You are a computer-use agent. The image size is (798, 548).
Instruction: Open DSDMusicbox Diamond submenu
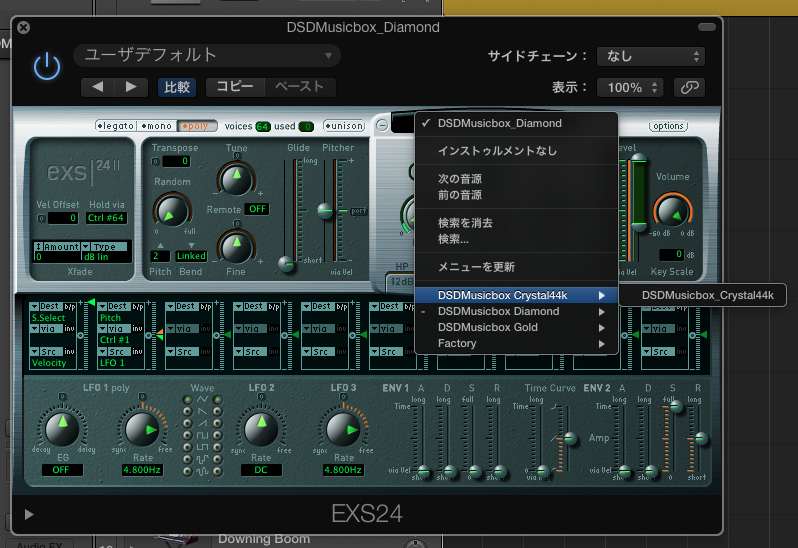point(516,311)
